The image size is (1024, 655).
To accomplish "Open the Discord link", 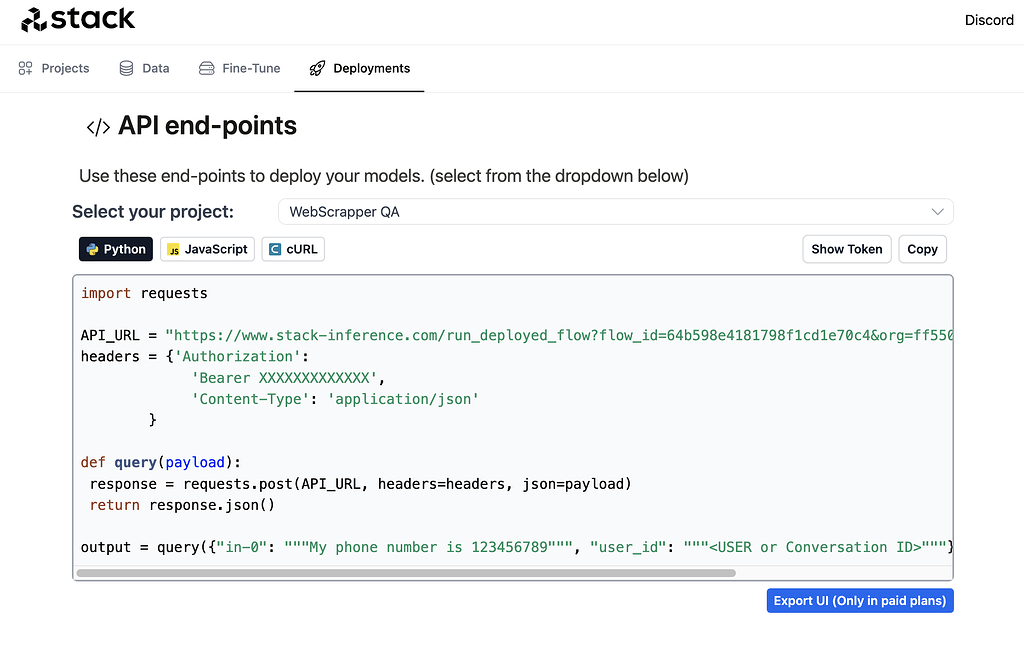I will click(x=988, y=20).
